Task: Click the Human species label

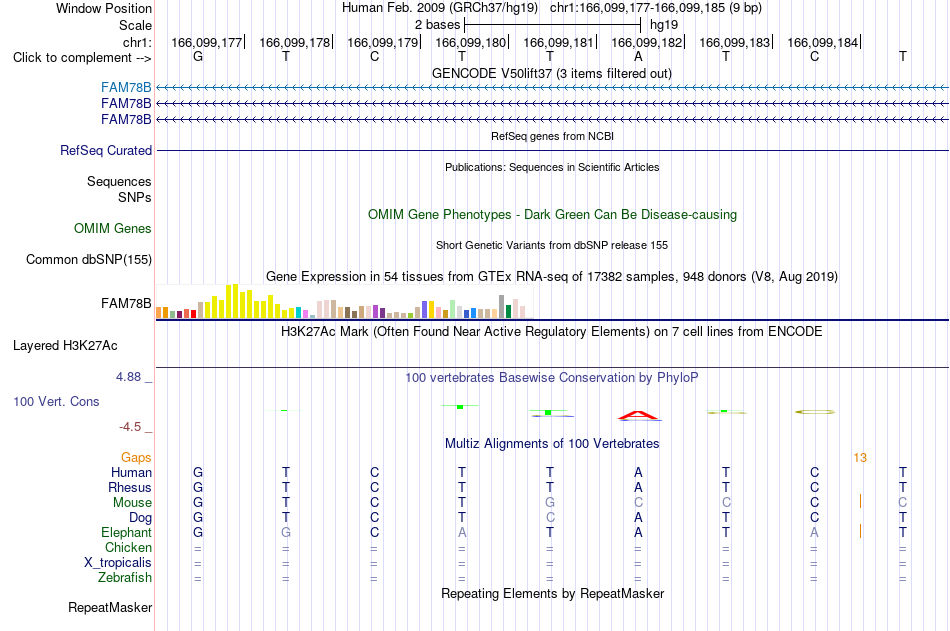Action: point(131,473)
